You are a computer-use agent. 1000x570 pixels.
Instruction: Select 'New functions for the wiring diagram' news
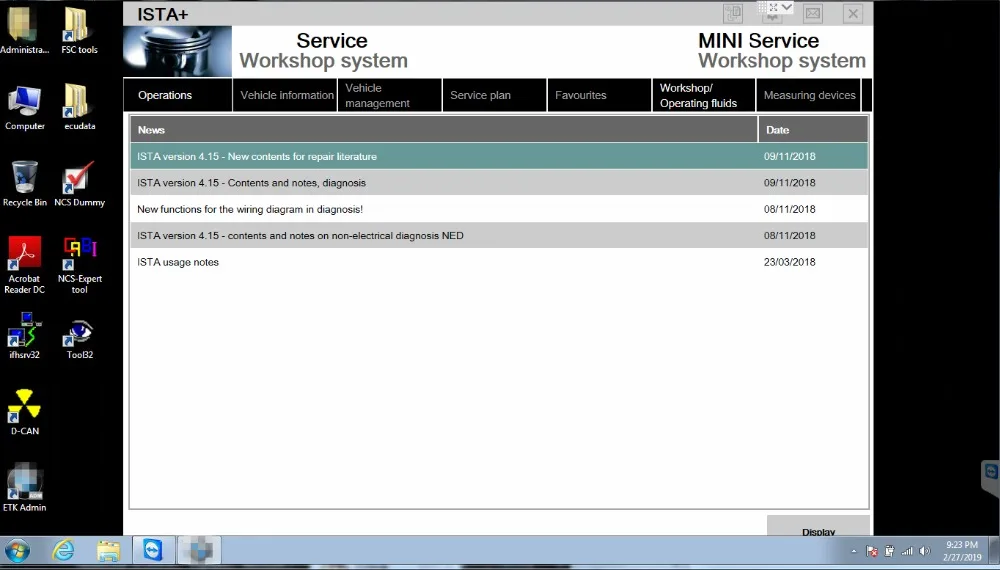coord(499,209)
